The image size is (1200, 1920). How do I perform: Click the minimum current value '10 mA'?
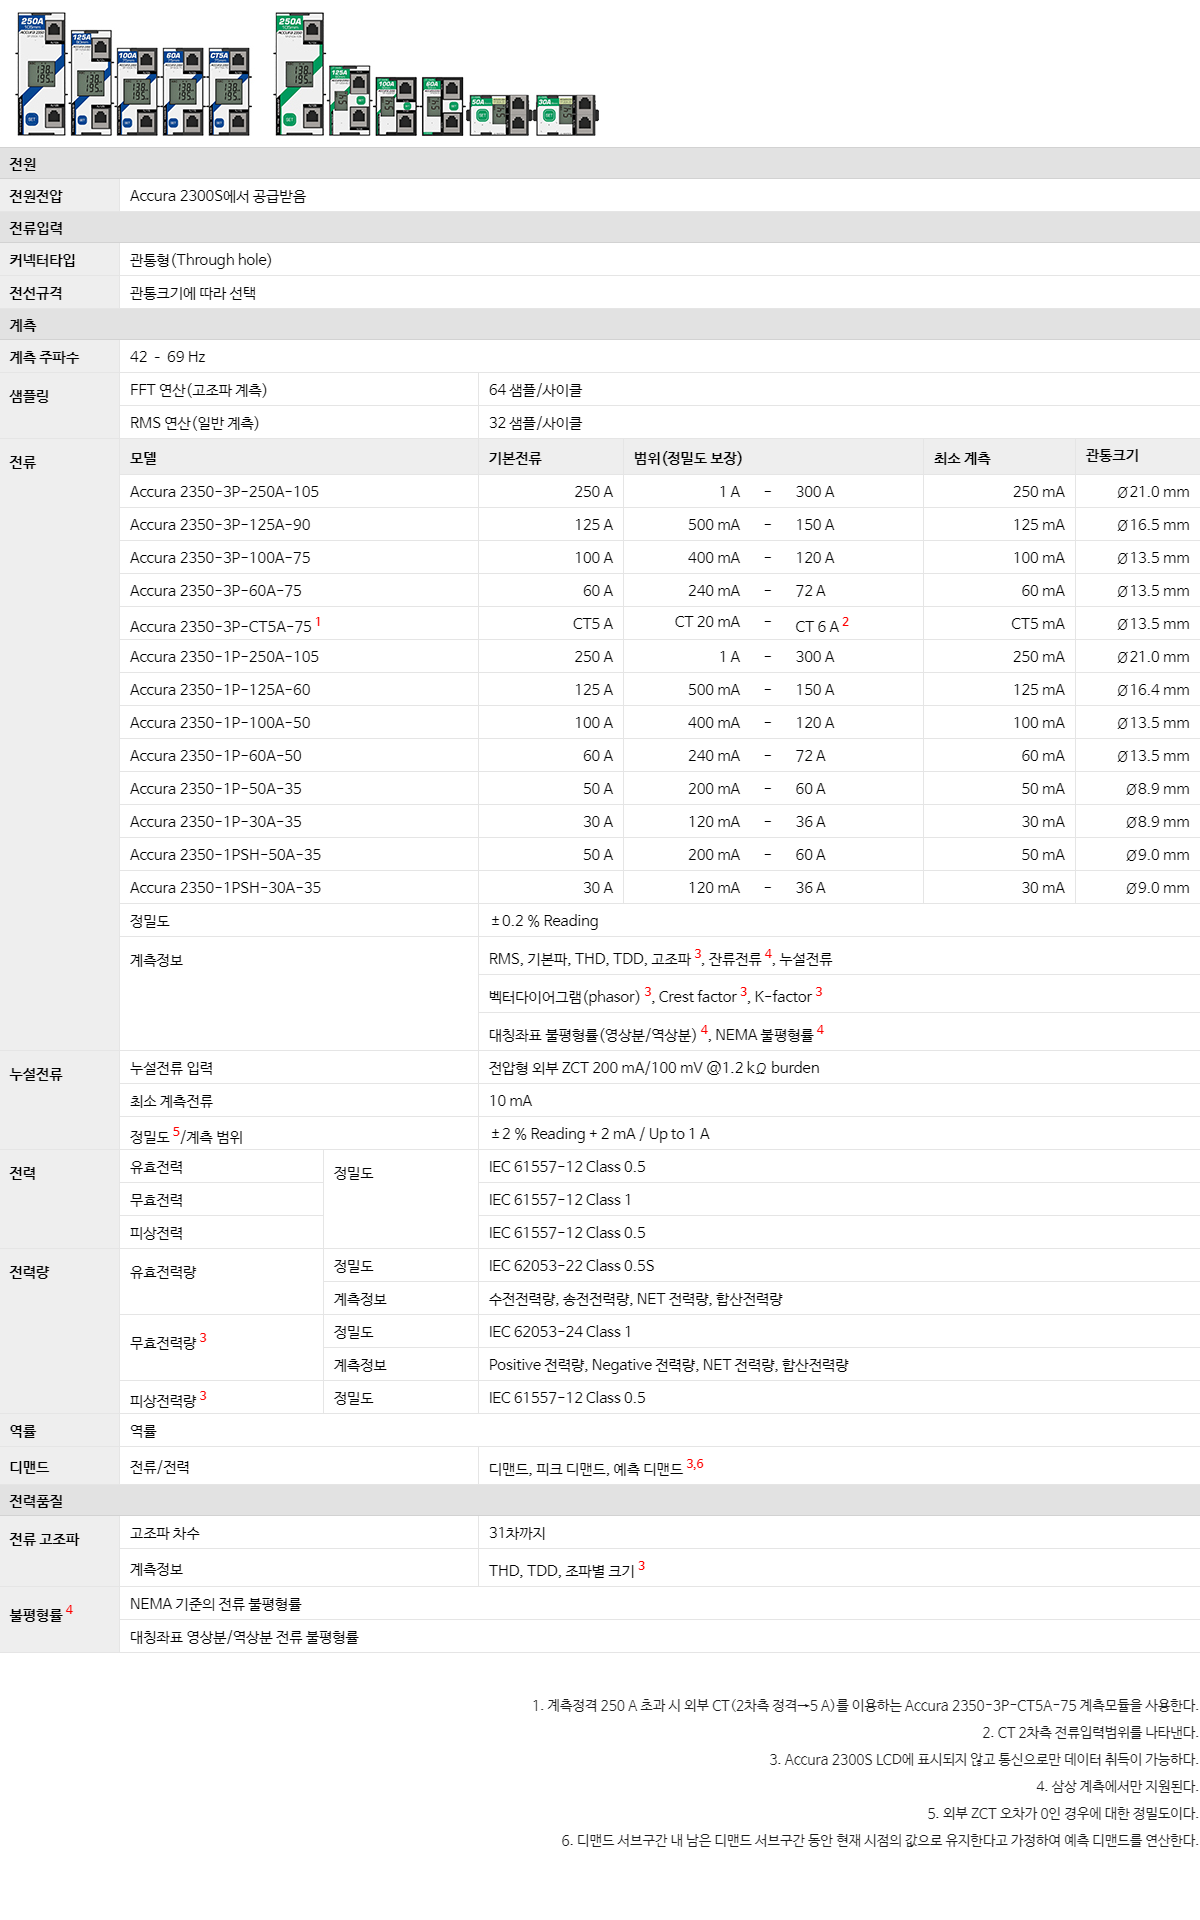tap(510, 1101)
